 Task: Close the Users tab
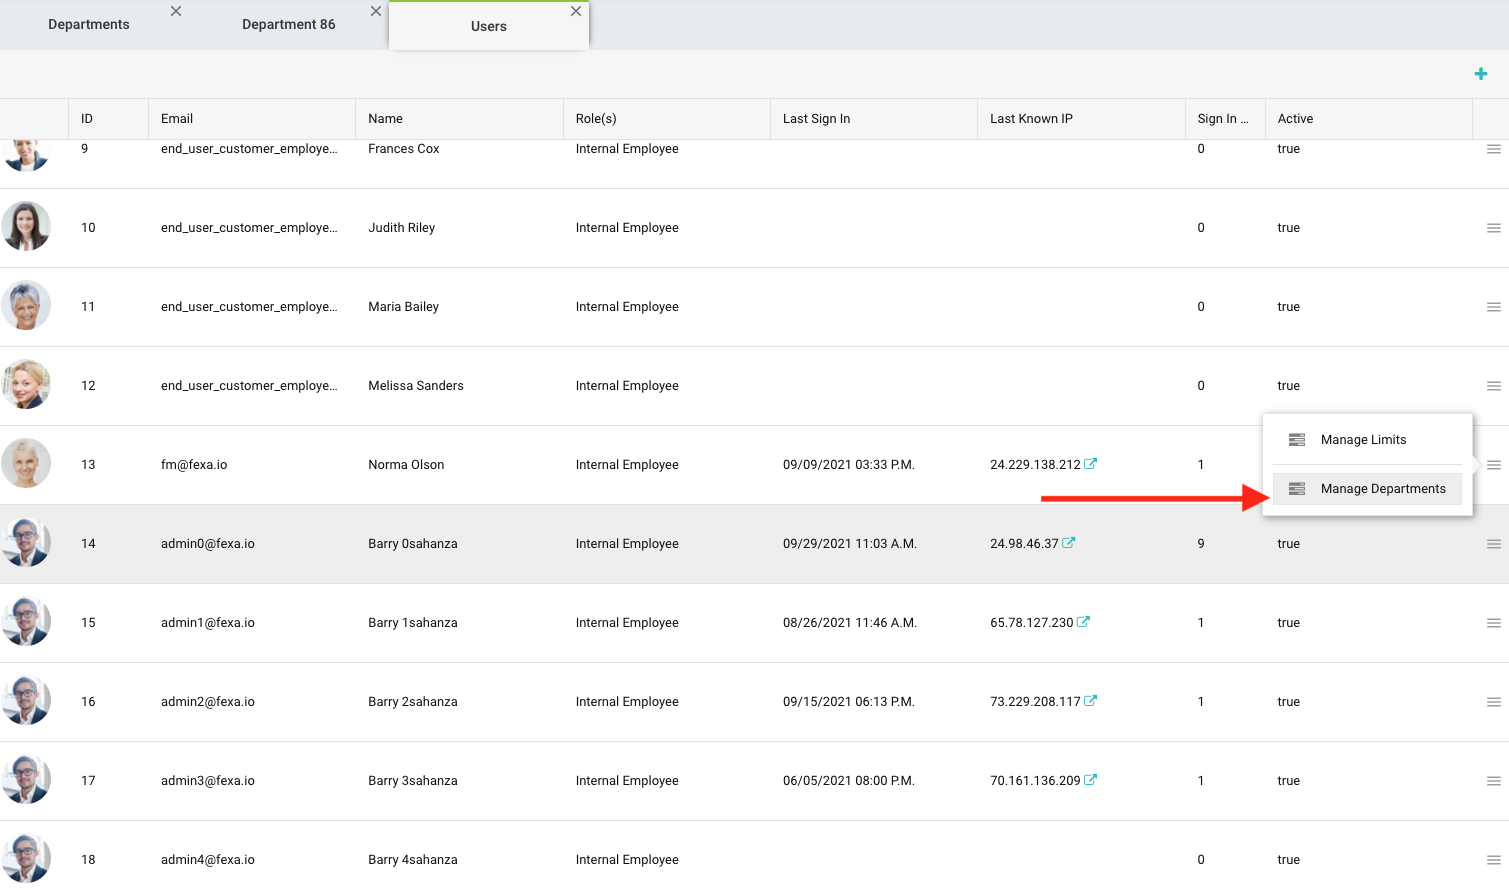576,11
